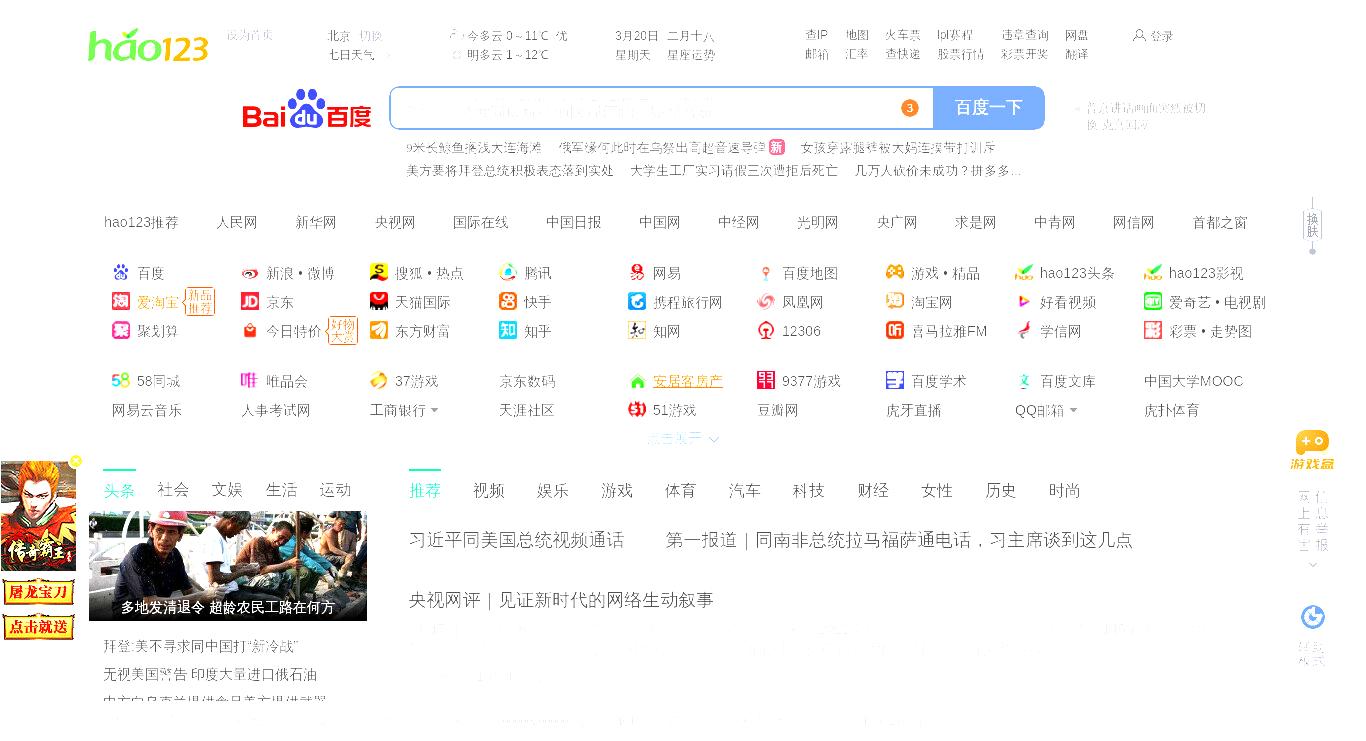Click the railway icon beside 12306
The image size is (1366, 741).
point(766,330)
